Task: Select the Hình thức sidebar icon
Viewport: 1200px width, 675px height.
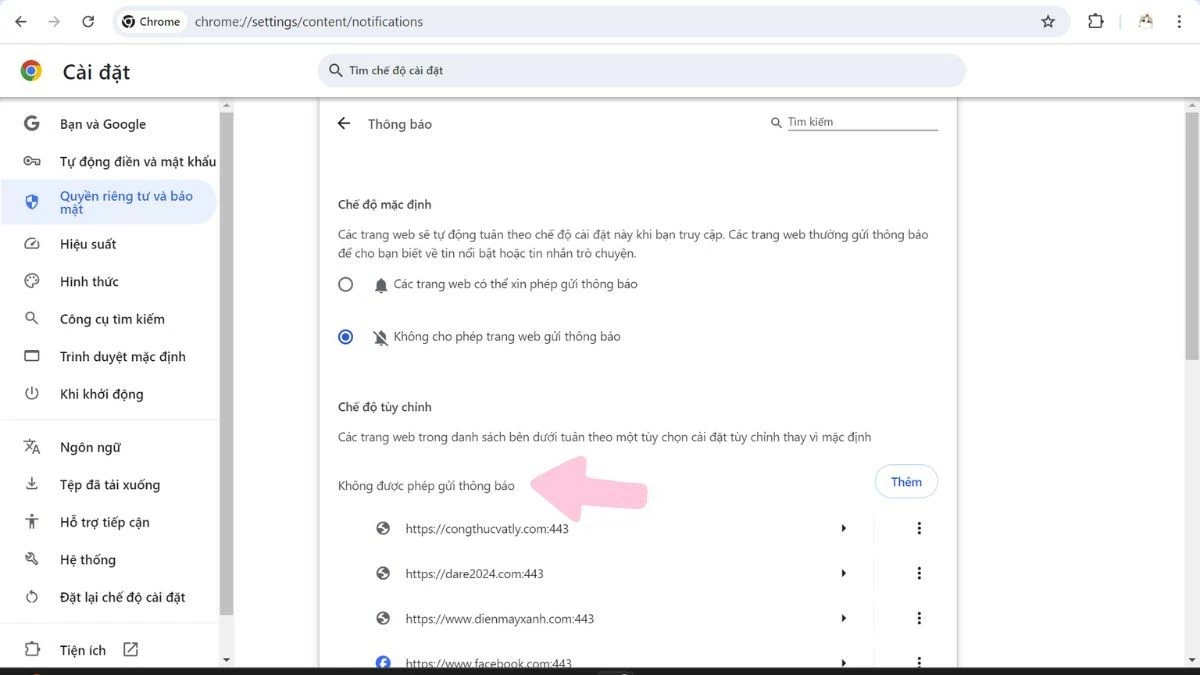Action: pyautogui.click(x=31, y=281)
